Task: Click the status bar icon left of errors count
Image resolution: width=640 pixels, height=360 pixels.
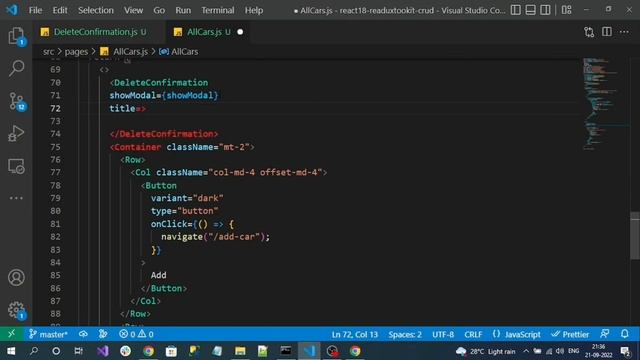Action: point(103,334)
